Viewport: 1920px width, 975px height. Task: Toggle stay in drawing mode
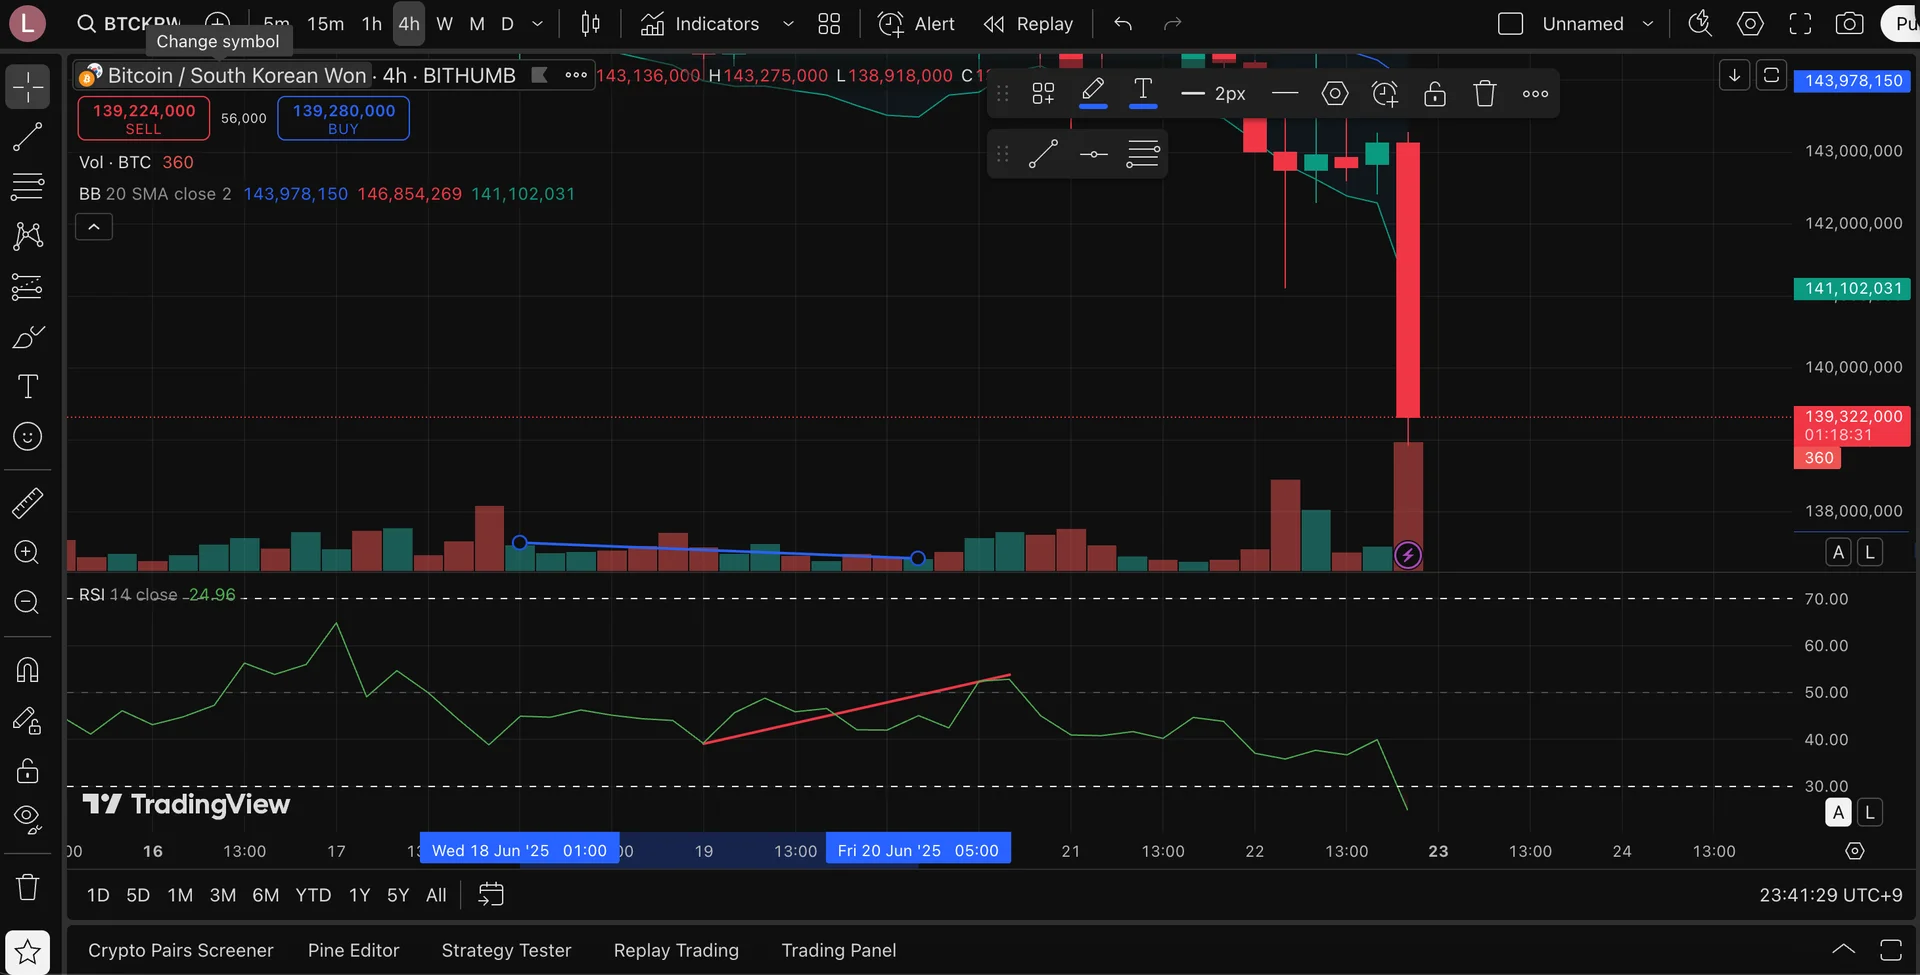click(28, 720)
